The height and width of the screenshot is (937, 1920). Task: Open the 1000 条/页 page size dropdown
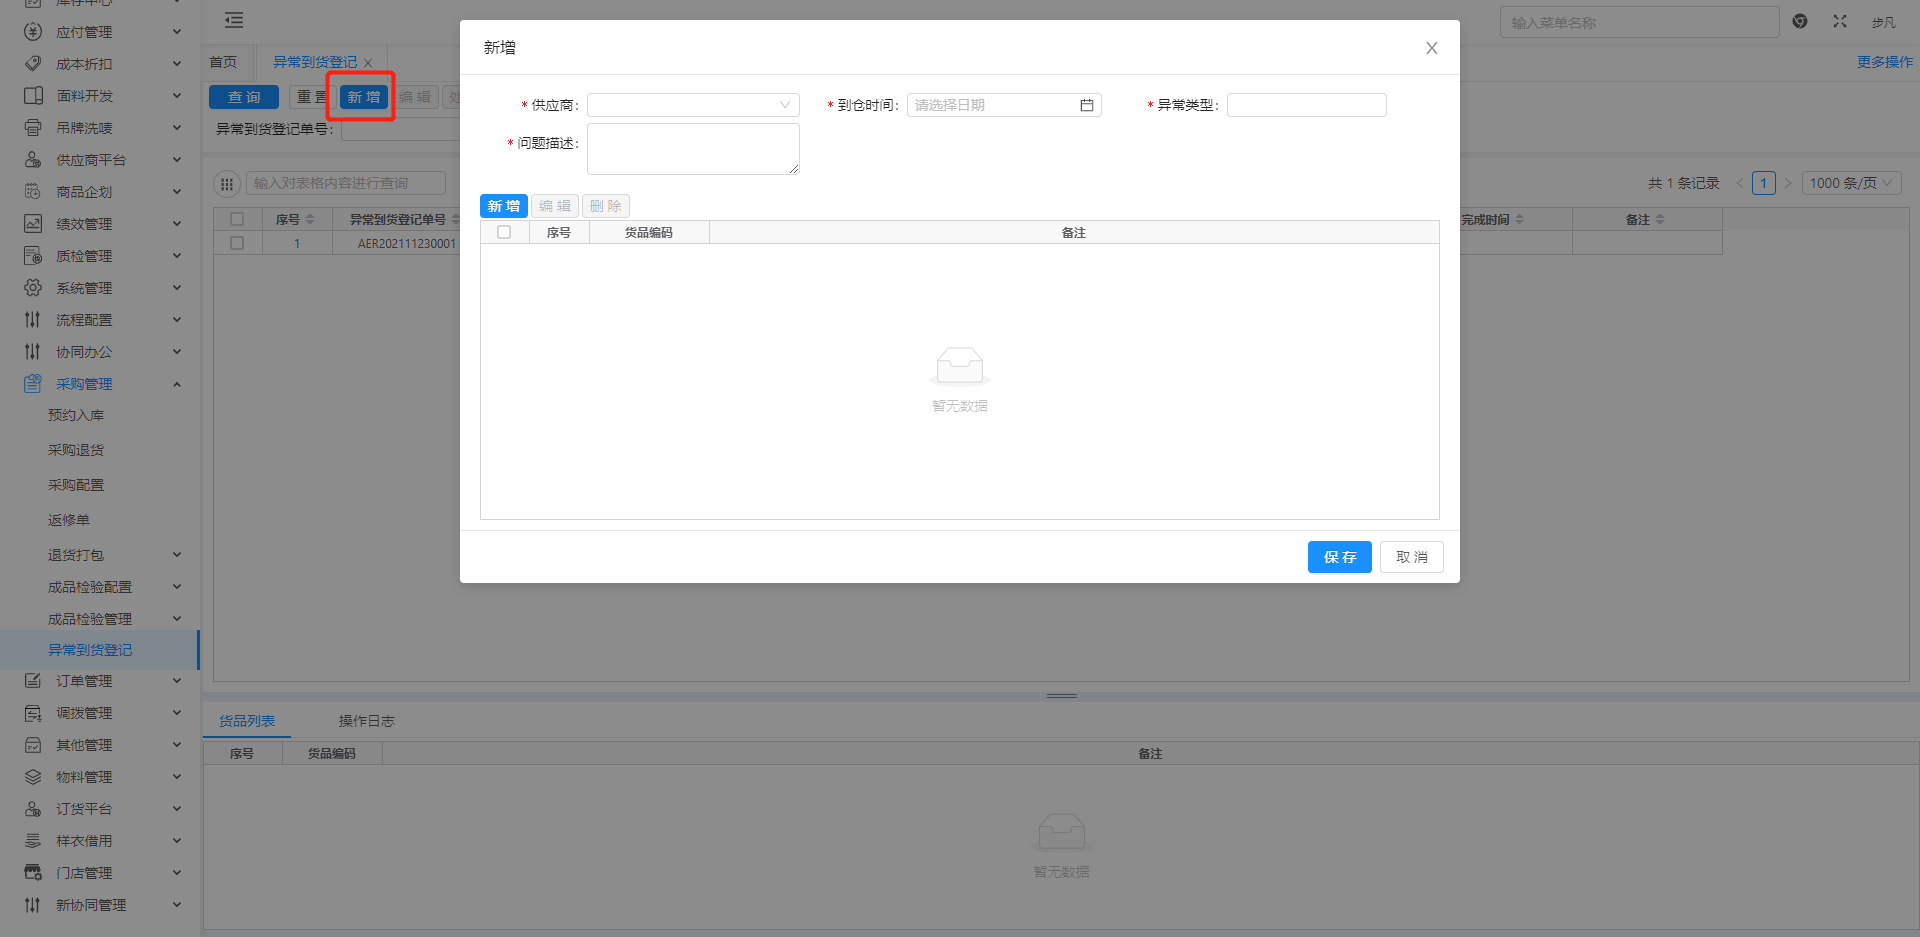[1850, 183]
